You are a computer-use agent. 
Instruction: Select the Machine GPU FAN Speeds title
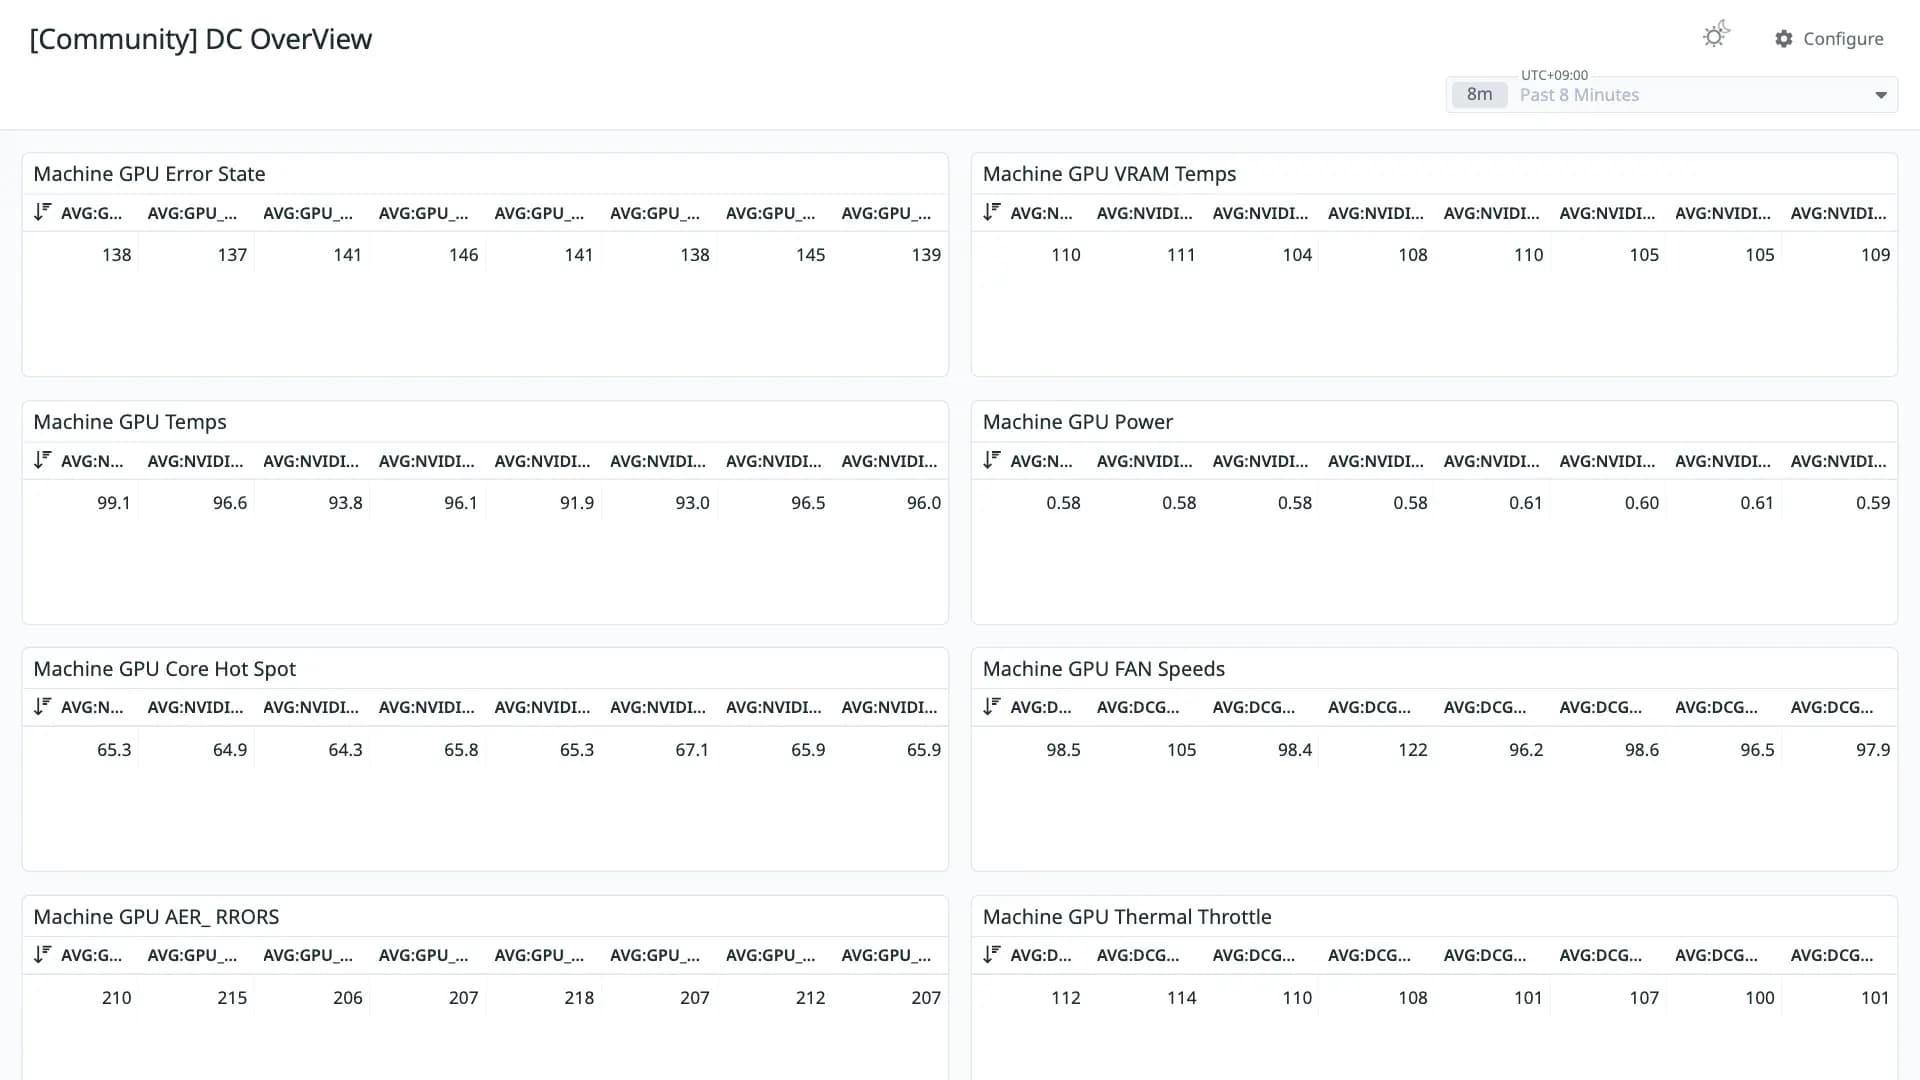click(1103, 669)
